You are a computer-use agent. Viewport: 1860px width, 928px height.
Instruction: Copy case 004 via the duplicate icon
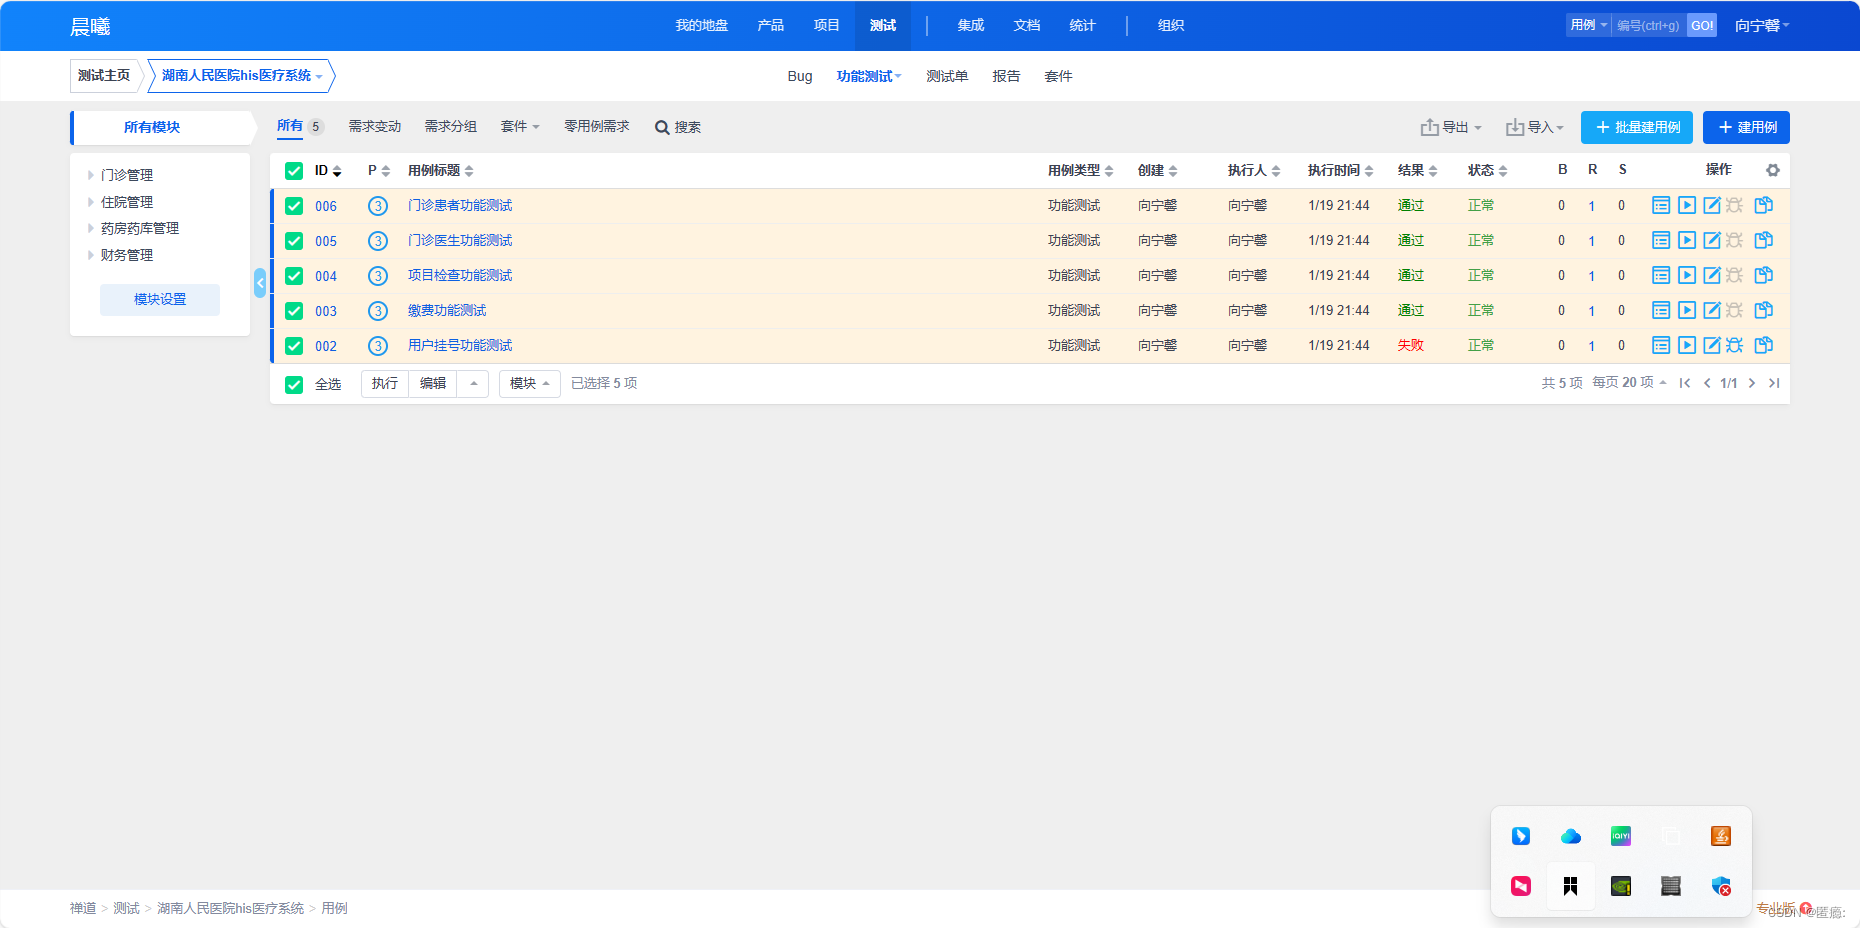point(1764,275)
